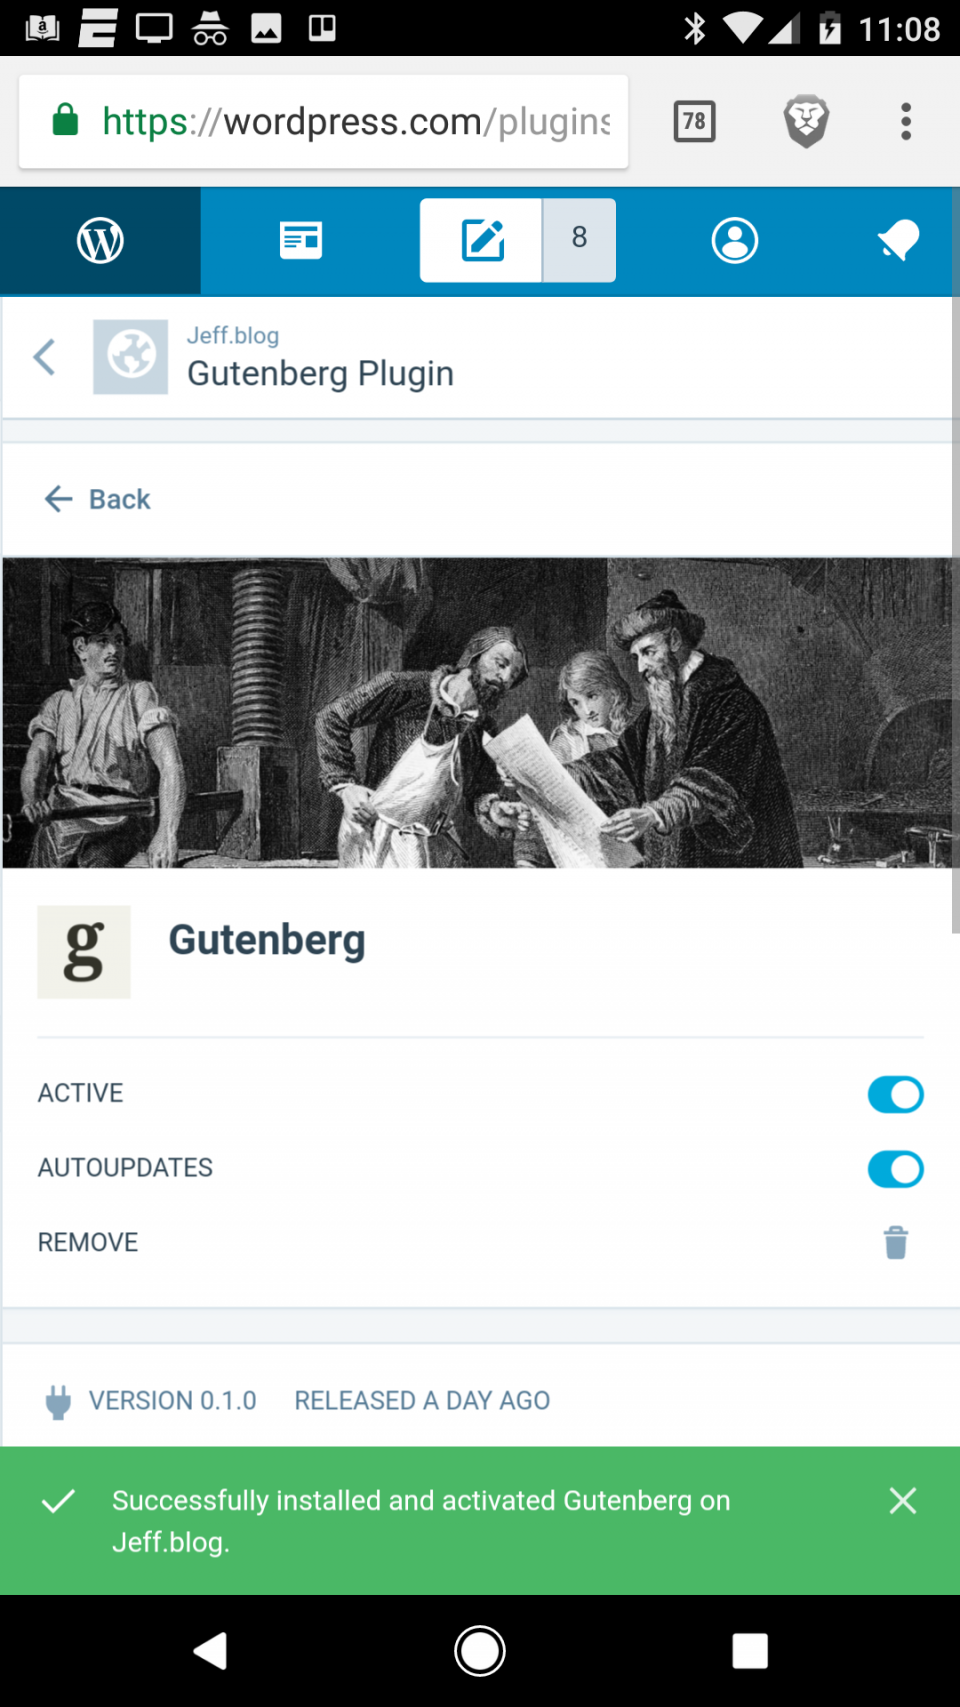
Task: Open the tab switcher showing 78
Action: (x=694, y=121)
